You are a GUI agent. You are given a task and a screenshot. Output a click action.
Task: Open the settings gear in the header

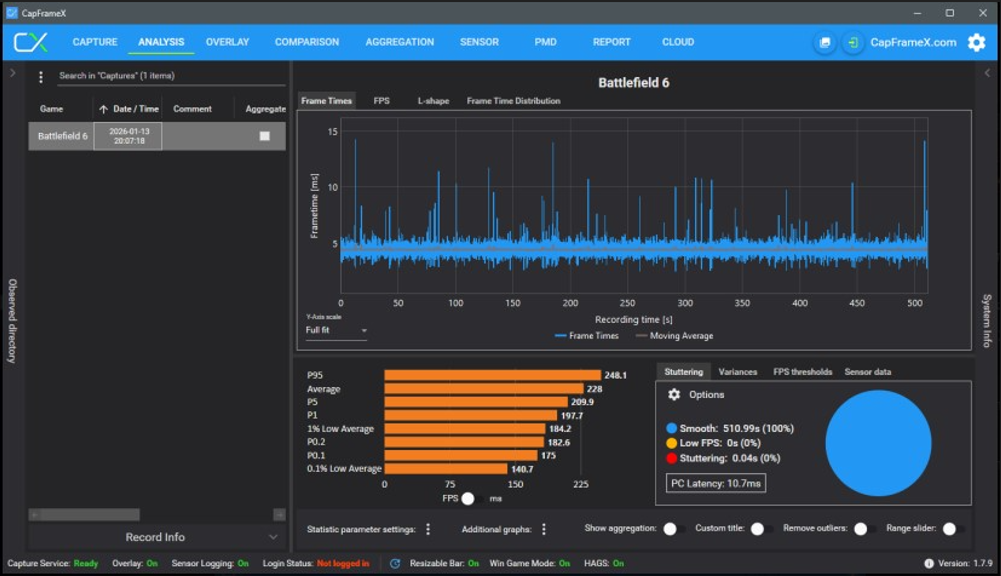pyautogui.click(x=976, y=43)
